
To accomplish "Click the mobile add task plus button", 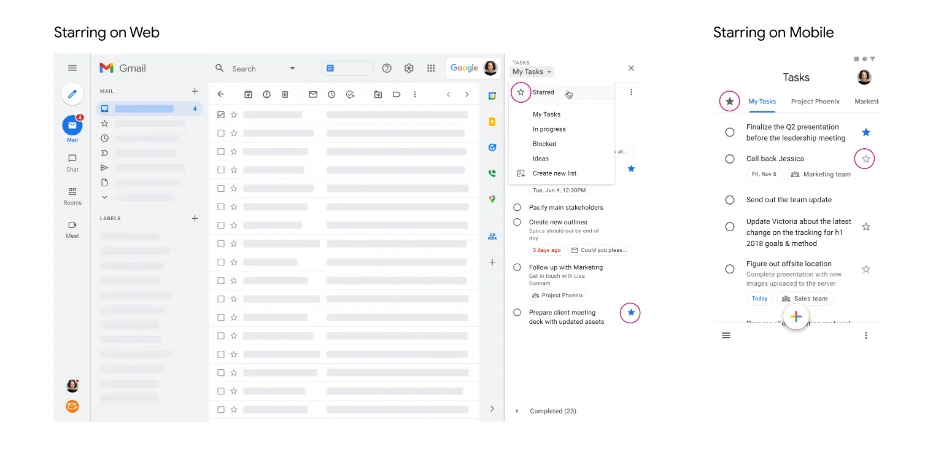I will [x=796, y=316].
